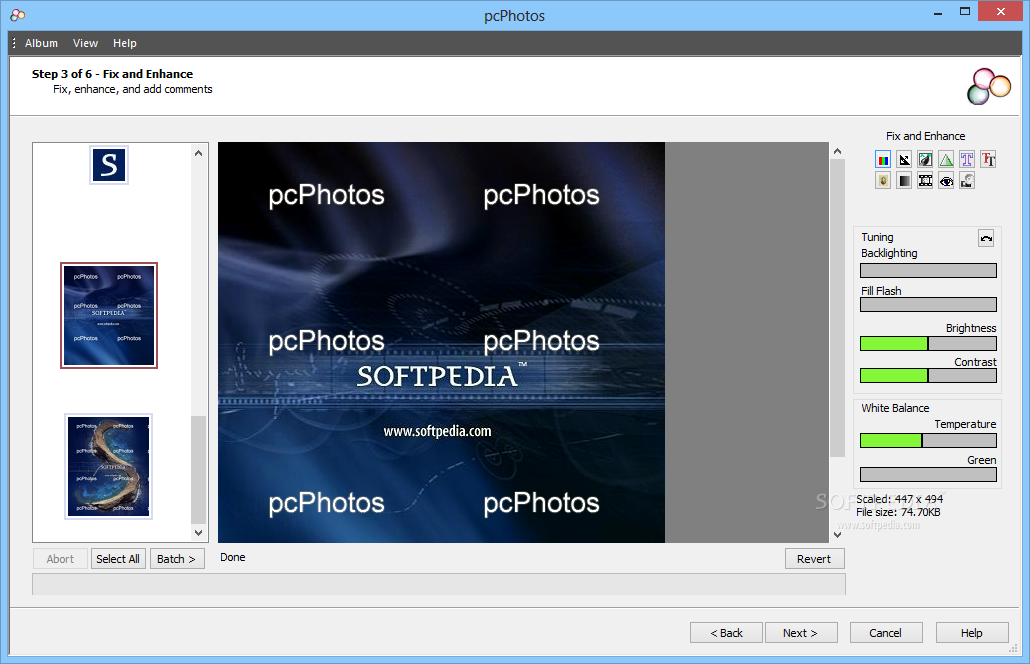Proceed with the Next > button

801,633
